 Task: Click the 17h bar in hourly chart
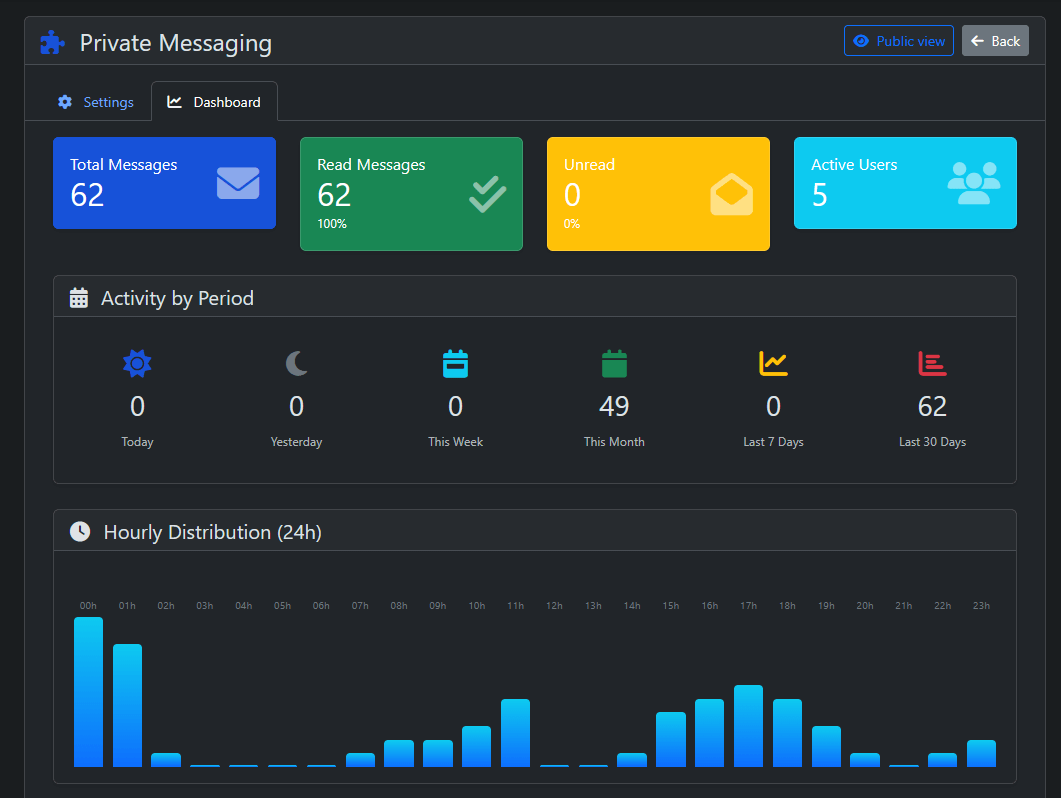point(748,726)
